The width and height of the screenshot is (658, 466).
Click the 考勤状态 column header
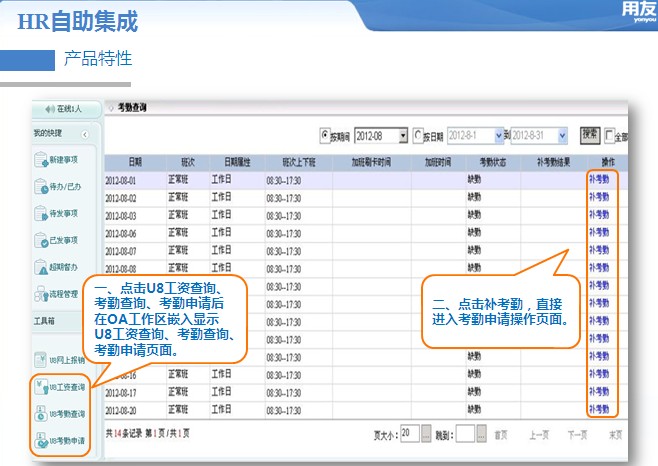click(493, 162)
